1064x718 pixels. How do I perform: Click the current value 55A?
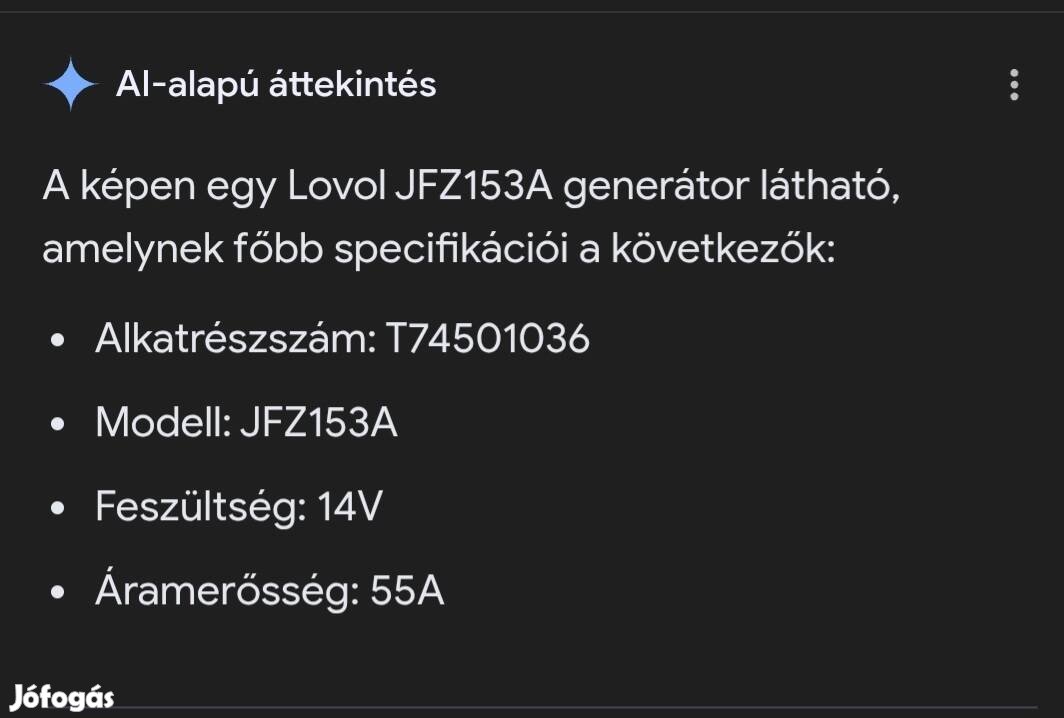pos(407,592)
